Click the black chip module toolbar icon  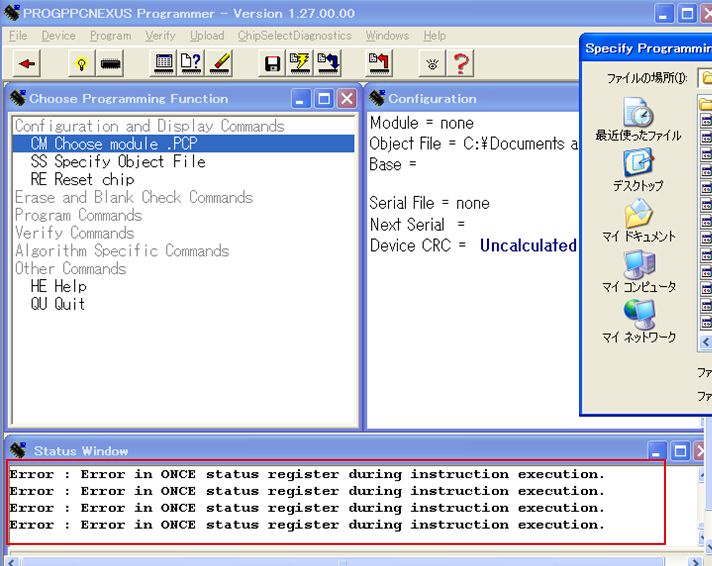110,64
